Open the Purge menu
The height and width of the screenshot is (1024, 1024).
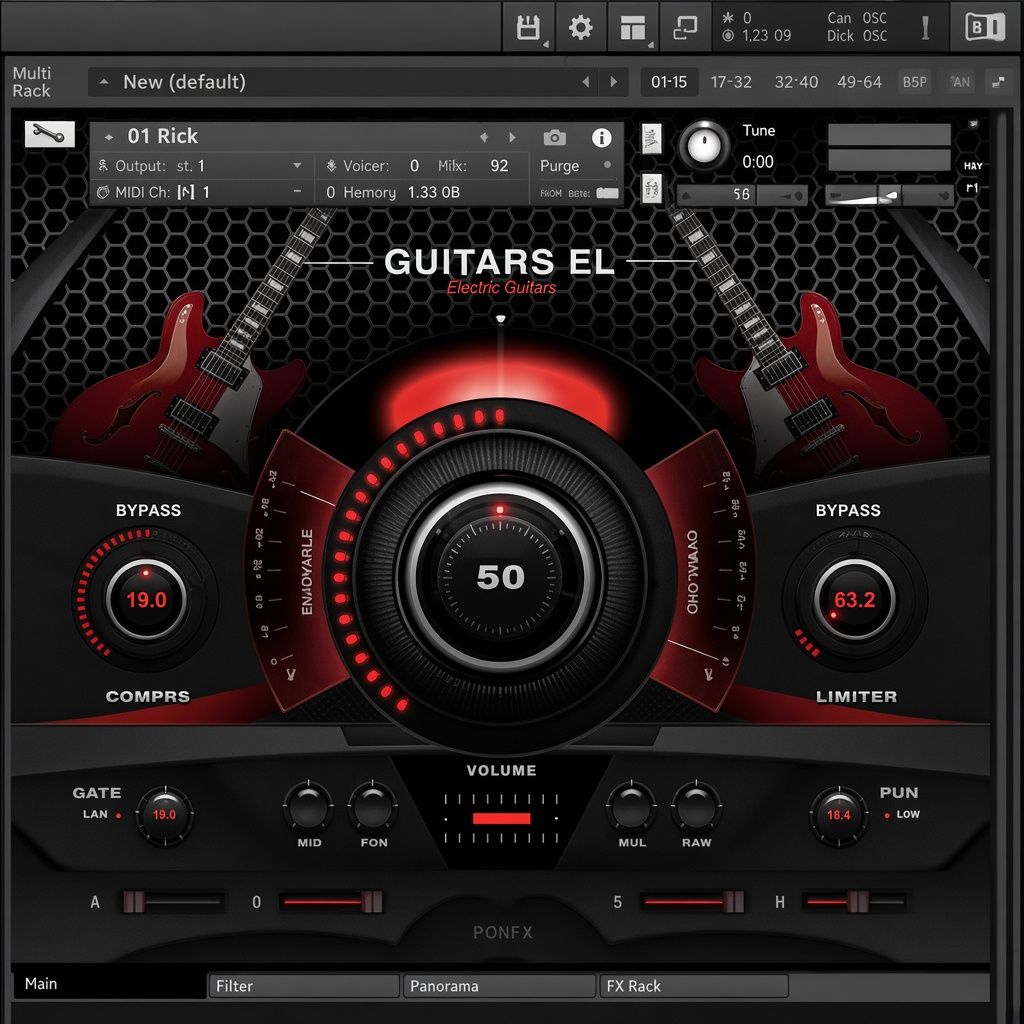point(559,166)
